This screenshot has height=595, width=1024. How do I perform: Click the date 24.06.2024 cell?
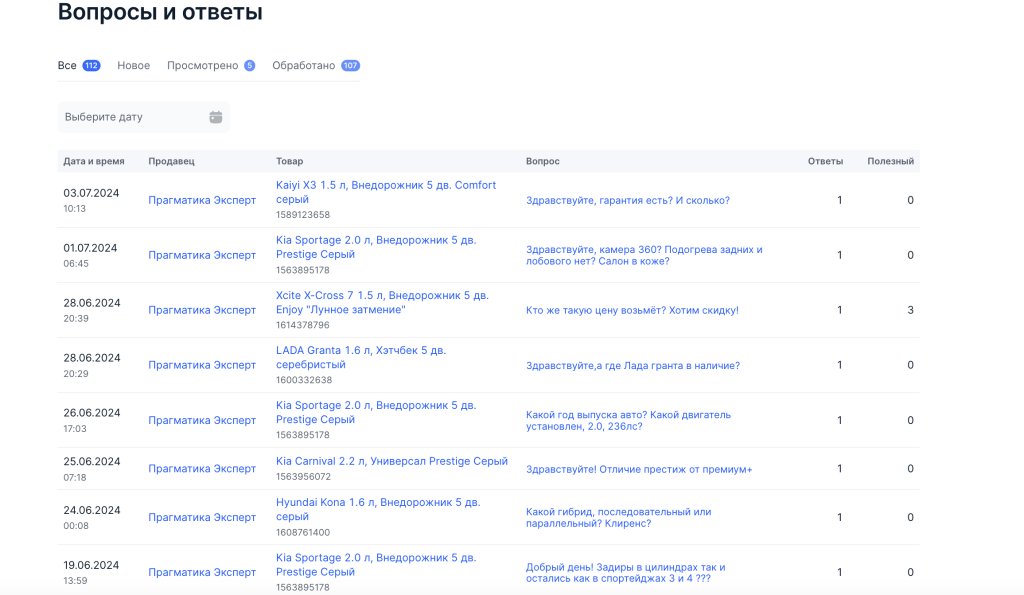[x=91, y=511]
